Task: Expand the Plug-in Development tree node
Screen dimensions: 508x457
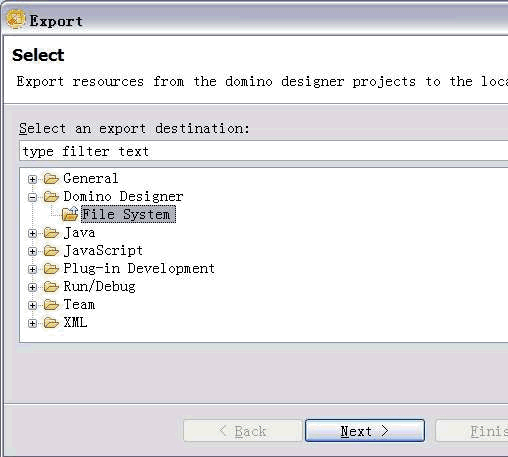Action: tap(32, 269)
